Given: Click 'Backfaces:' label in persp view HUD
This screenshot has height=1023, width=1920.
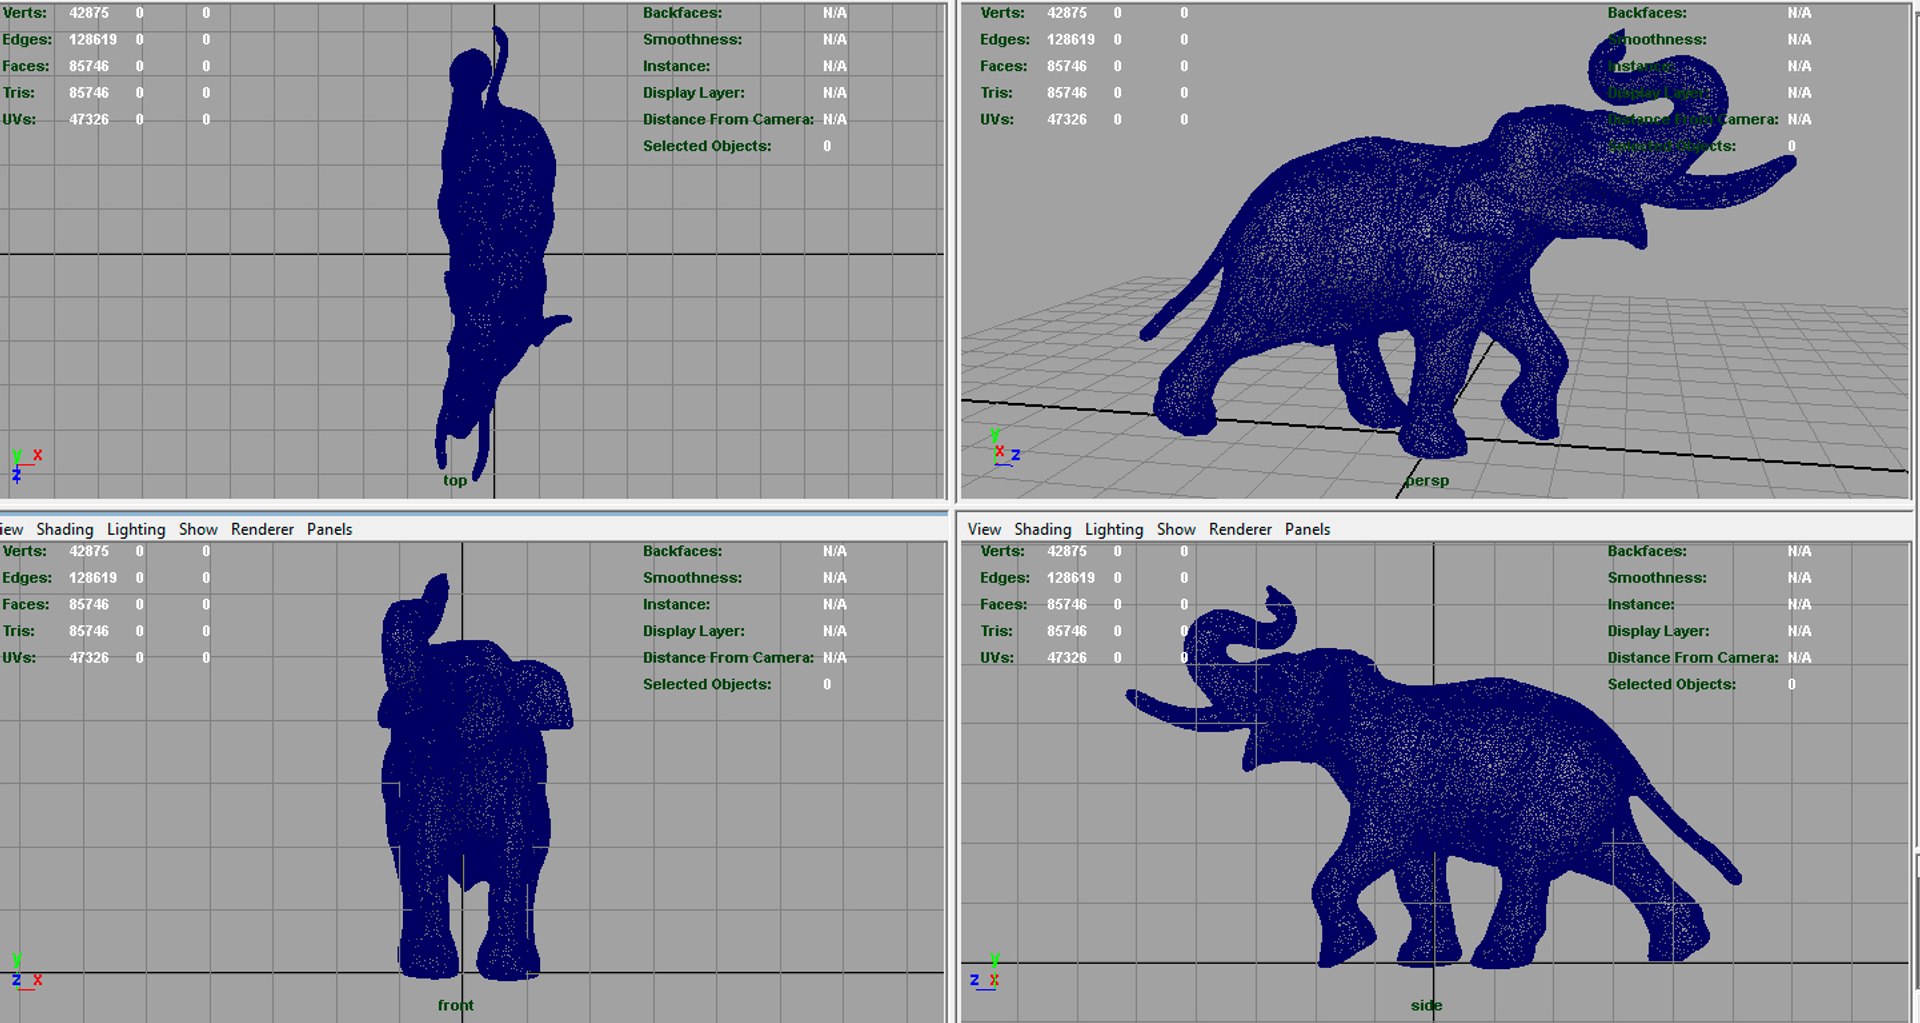Looking at the screenshot, I should pos(1647,13).
